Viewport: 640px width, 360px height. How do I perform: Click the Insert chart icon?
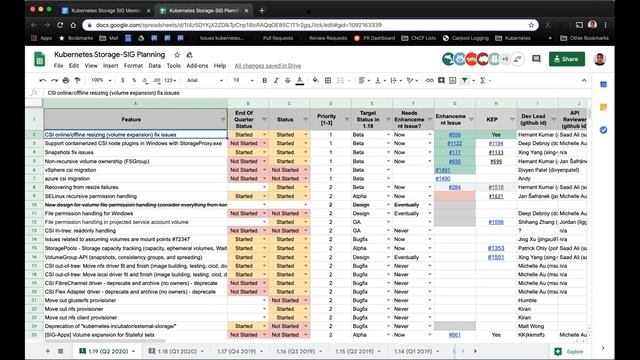pos(453,80)
